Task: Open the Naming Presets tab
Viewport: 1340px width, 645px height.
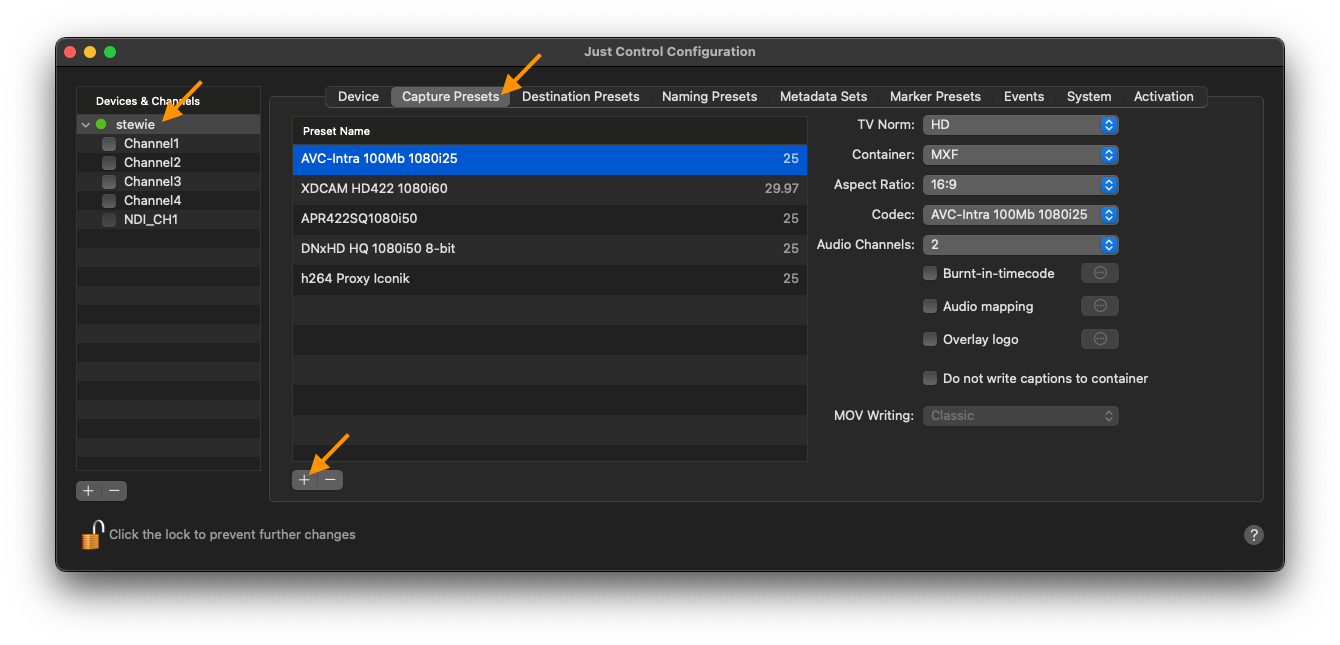Action: click(x=709, y=97)
